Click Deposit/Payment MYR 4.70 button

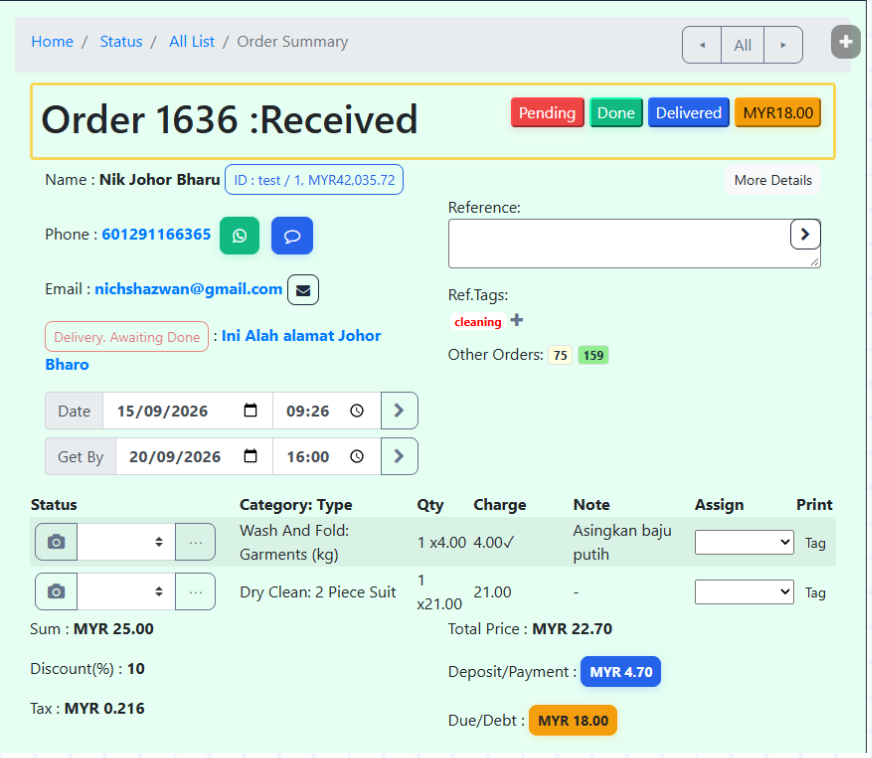coord(621,672)
